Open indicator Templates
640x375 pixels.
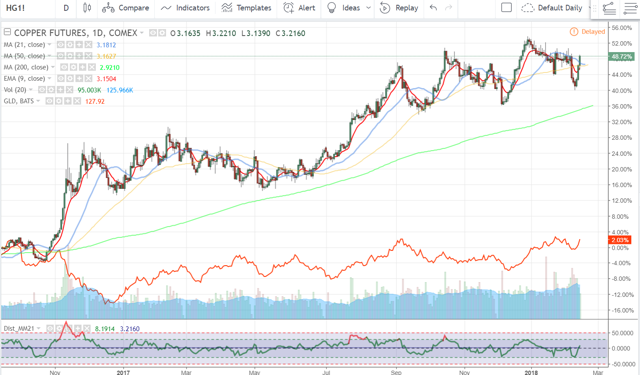click(x=246, y=8)
